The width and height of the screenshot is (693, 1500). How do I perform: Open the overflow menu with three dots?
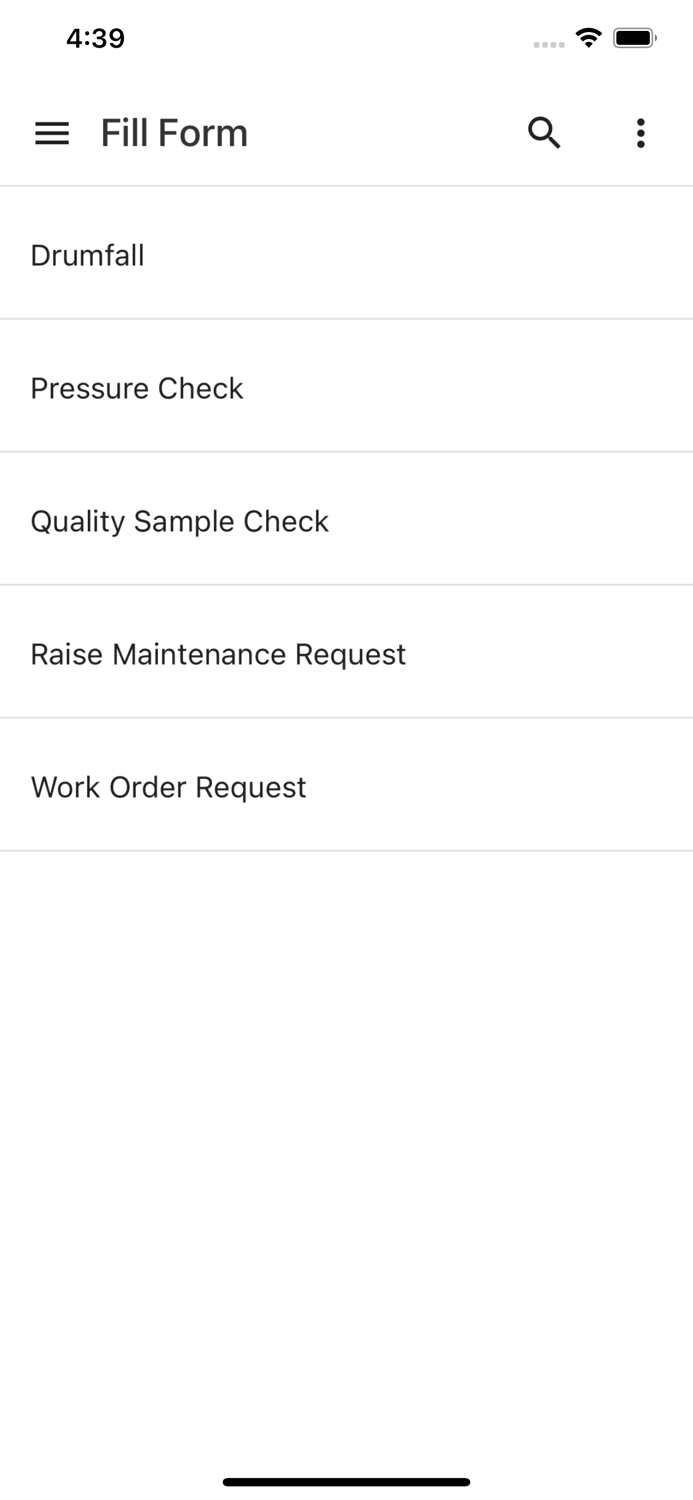coord(640,132)
